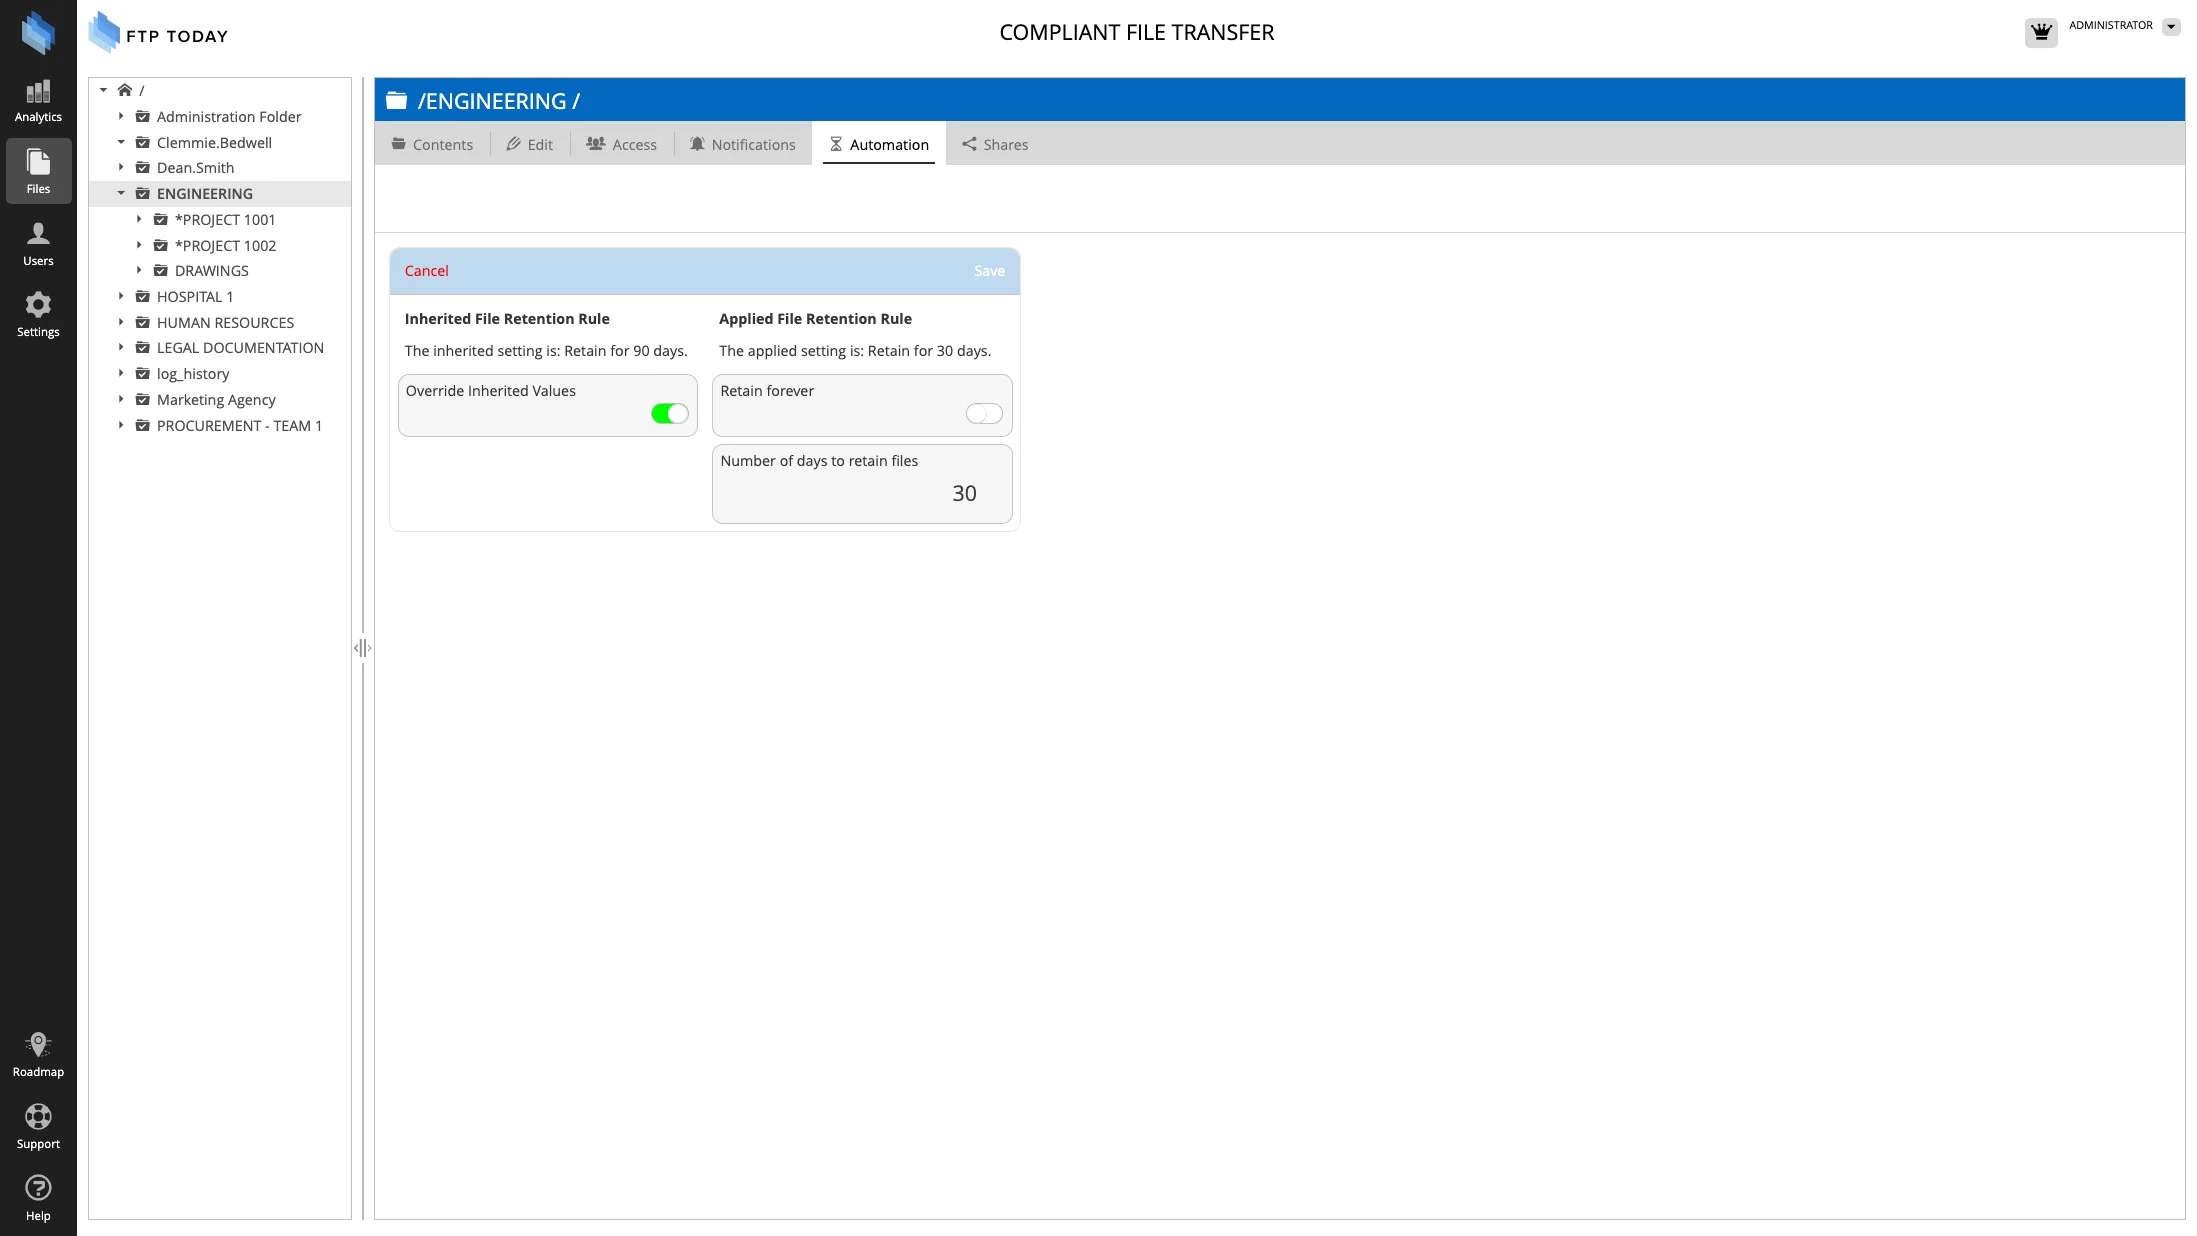This screenshot has height=1236, width=2197.
Task: Expand the HOSPITAL 1 folder
Action: pyautogui.click(x=121, y=296)
